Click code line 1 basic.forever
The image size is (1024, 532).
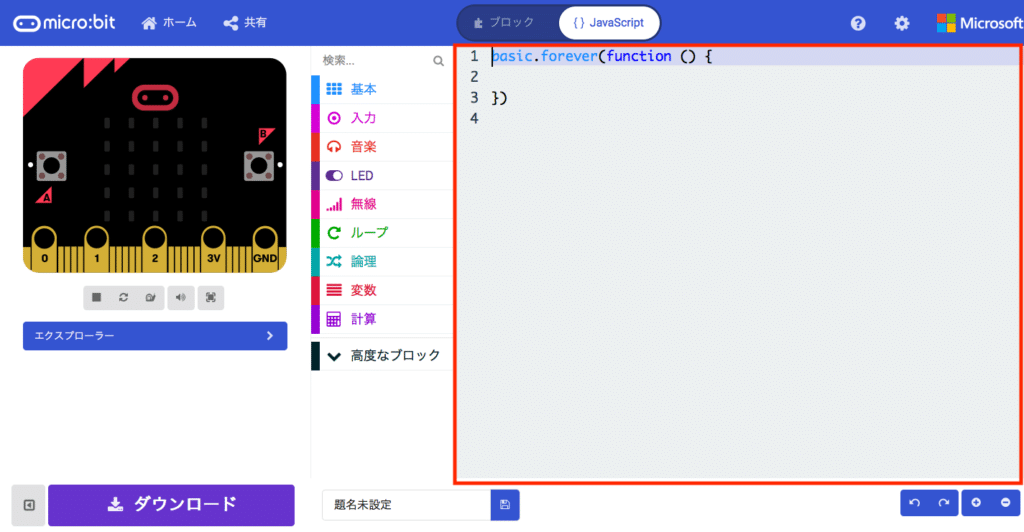click(601, 57)
